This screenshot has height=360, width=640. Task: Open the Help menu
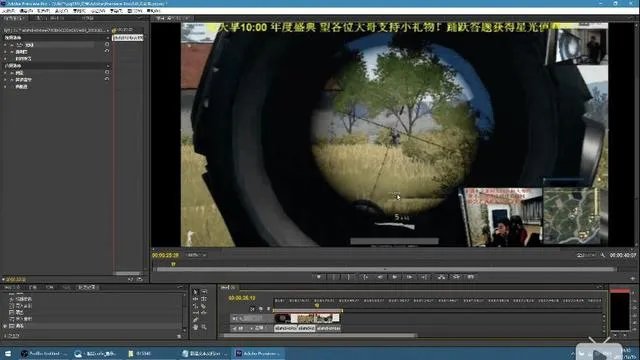click(x=153, y=11)
